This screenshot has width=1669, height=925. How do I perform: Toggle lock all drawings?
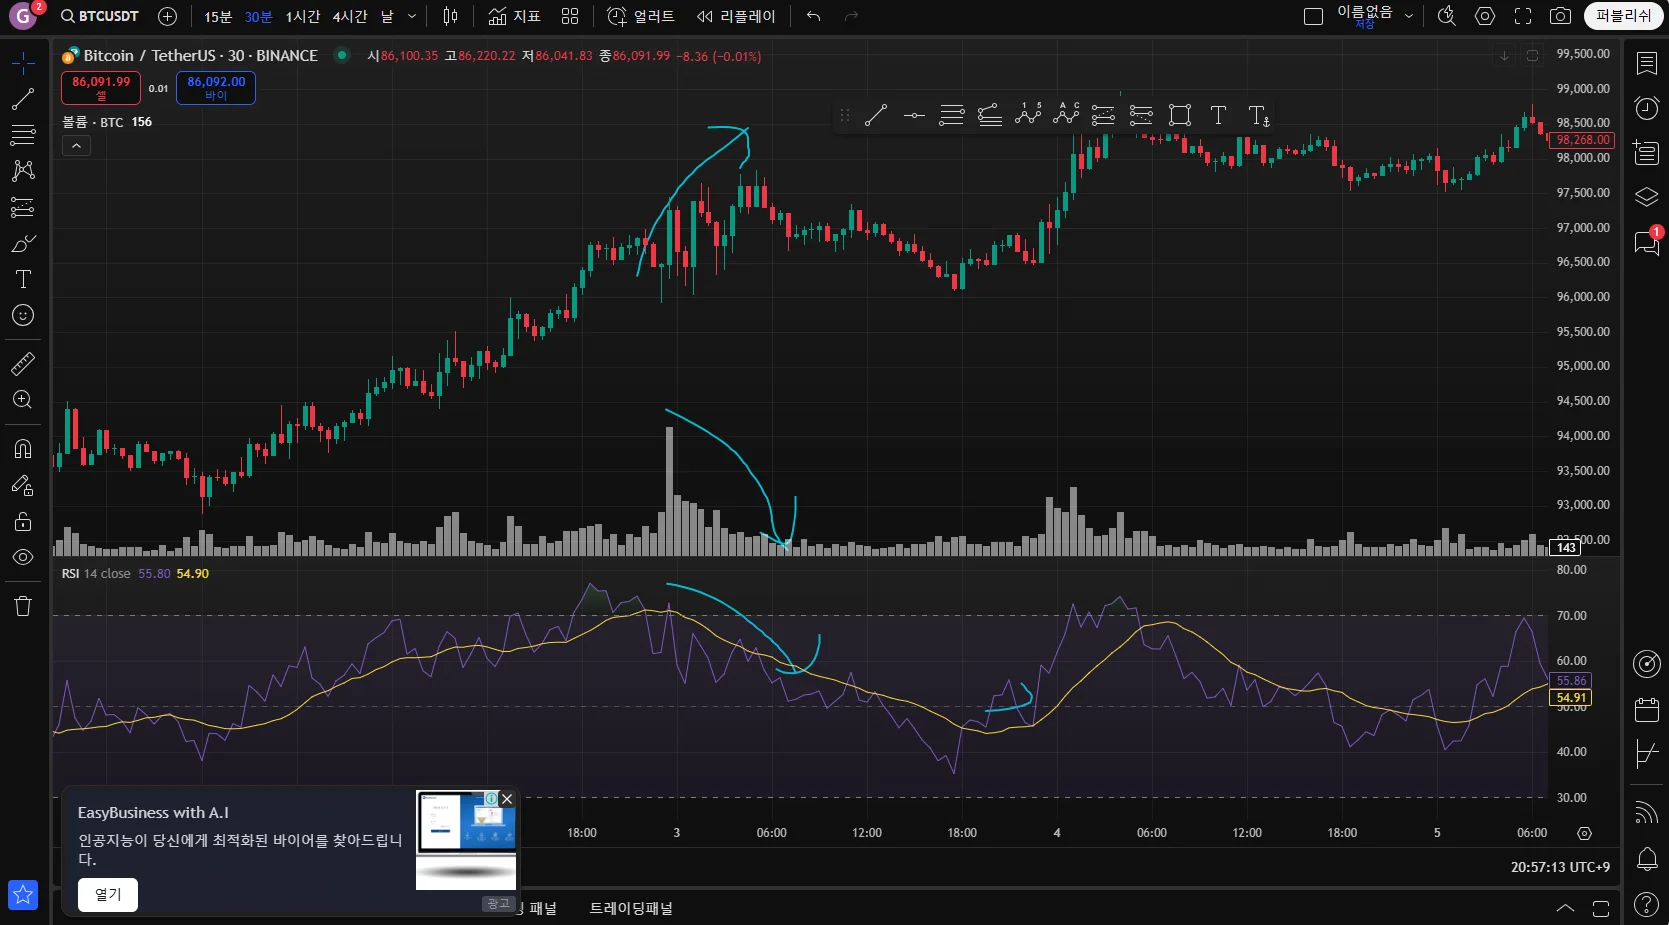[x=22, y=521]
